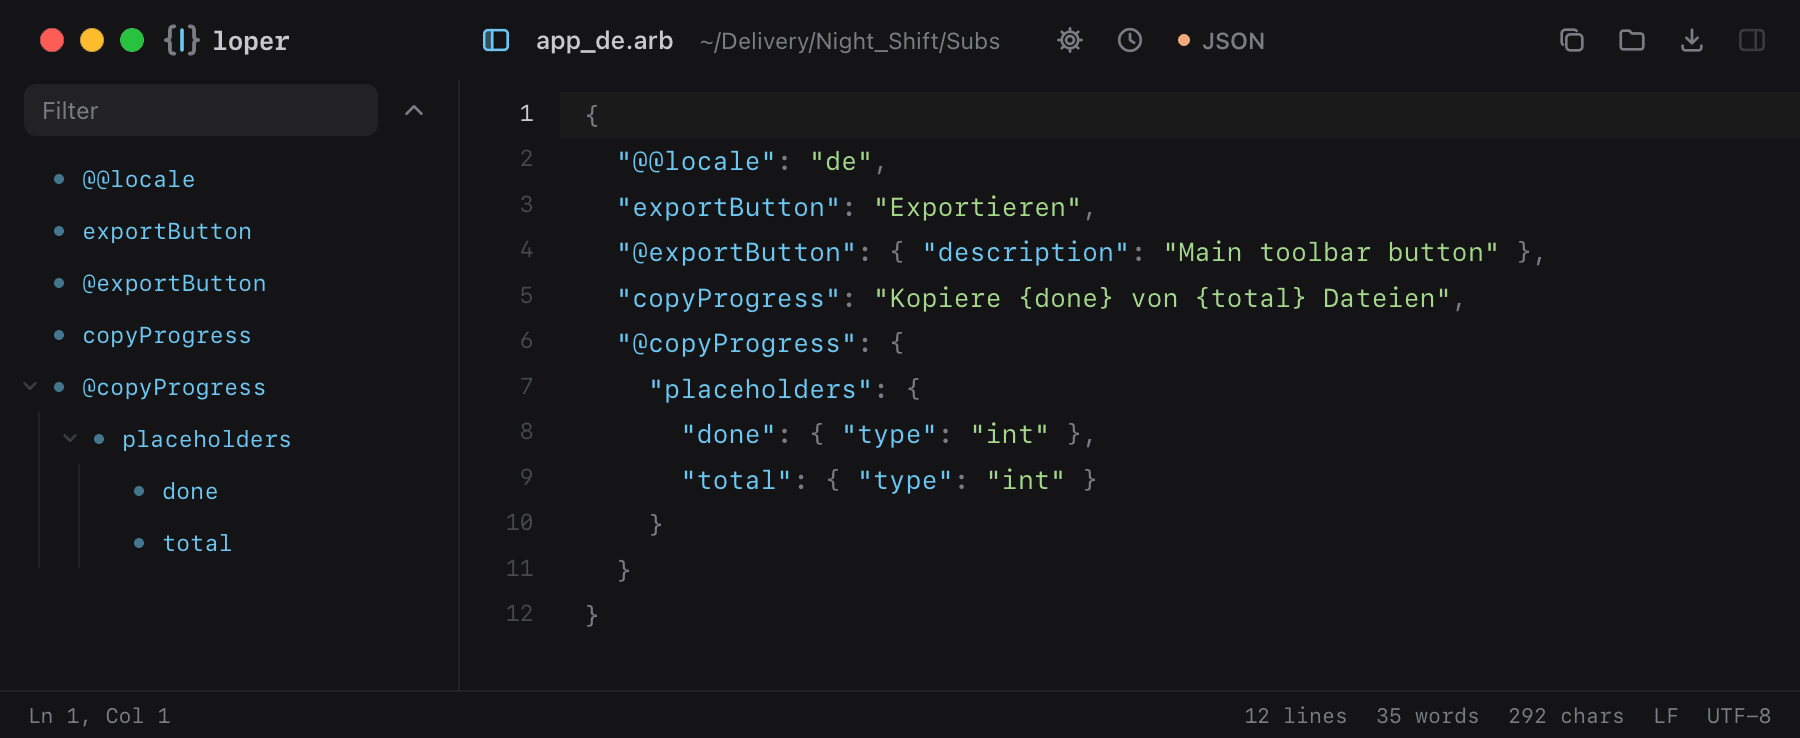The height and width of the screenshot is (738, 1800).
Task: Open the theme brightness settings icon
Action: (x=1070, y=40)
